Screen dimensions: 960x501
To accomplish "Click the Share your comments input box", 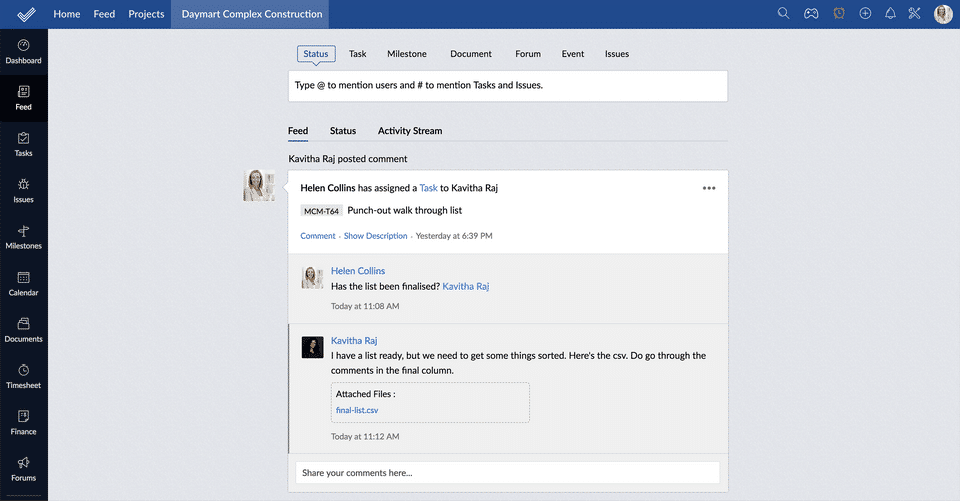I will point(507,473).
